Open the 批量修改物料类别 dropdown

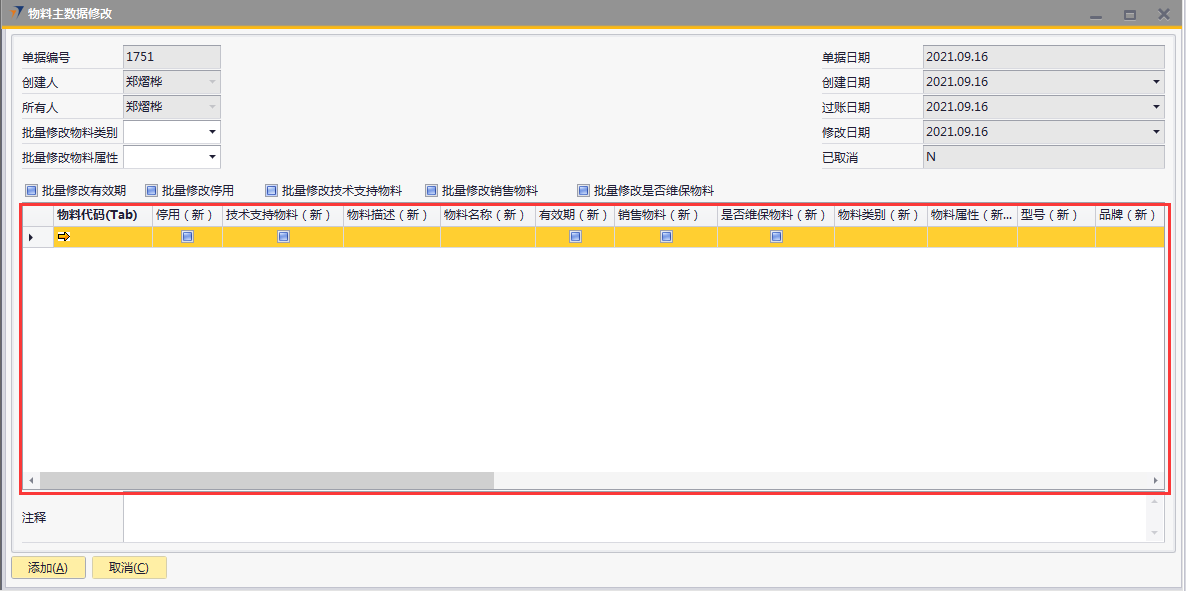(x=212, y=132)
